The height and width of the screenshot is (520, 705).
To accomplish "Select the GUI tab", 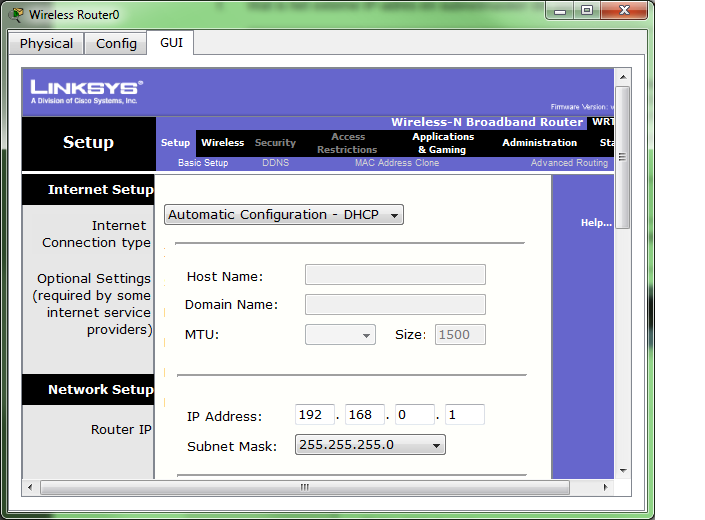I will pos(171,43).
